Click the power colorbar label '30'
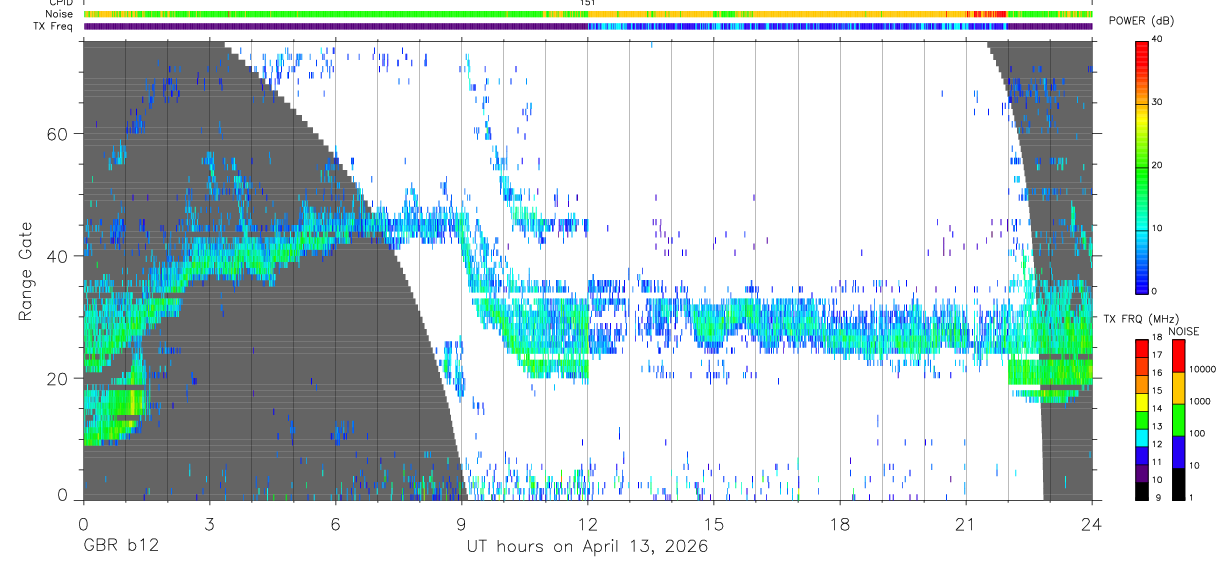 [x=1158, y=103]
